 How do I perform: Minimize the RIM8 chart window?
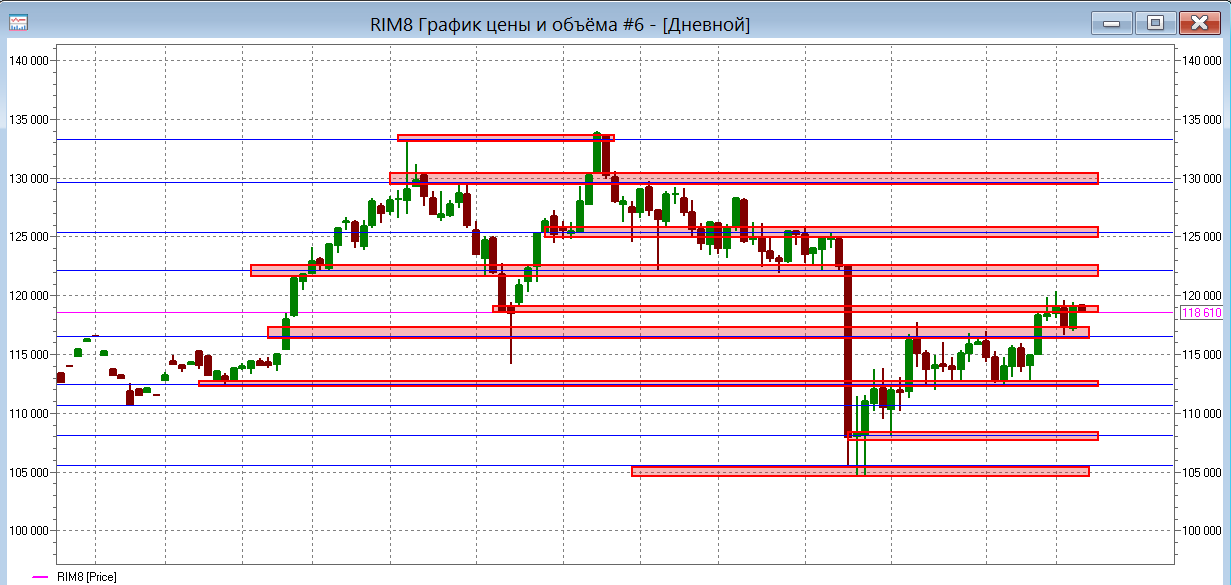[x=1112, y=22]
